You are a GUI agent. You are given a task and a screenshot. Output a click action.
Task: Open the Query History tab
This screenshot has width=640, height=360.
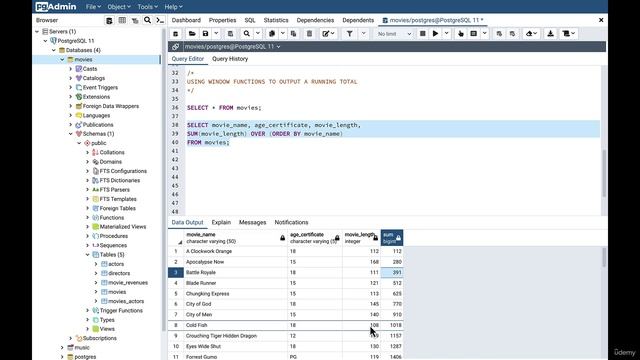(x=230, y=59)
